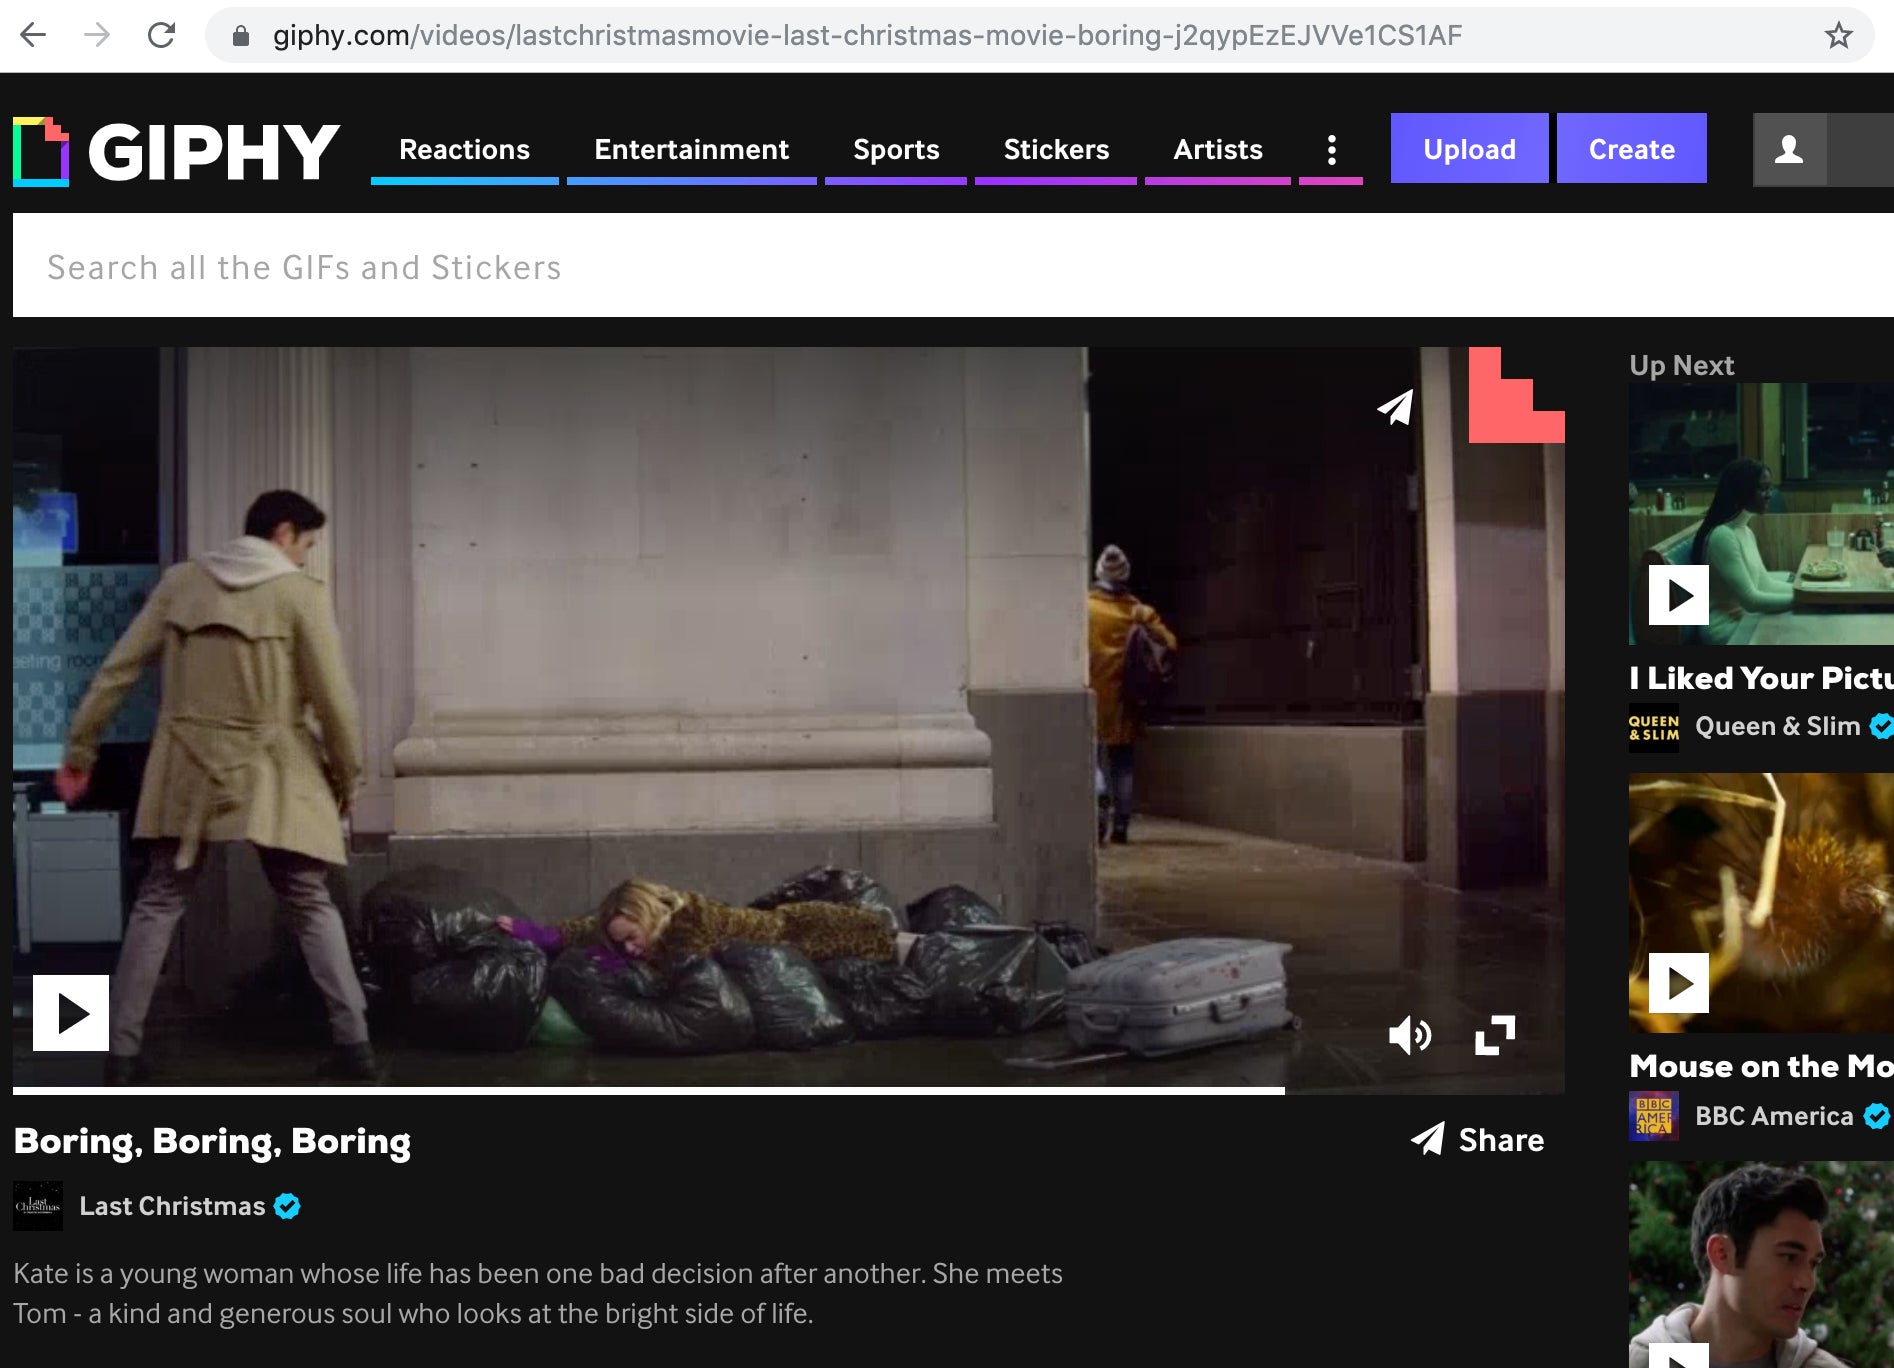
Task: Play the I Liked Your Picture video
Action: pyautogui.click(x=1678, y=595)
